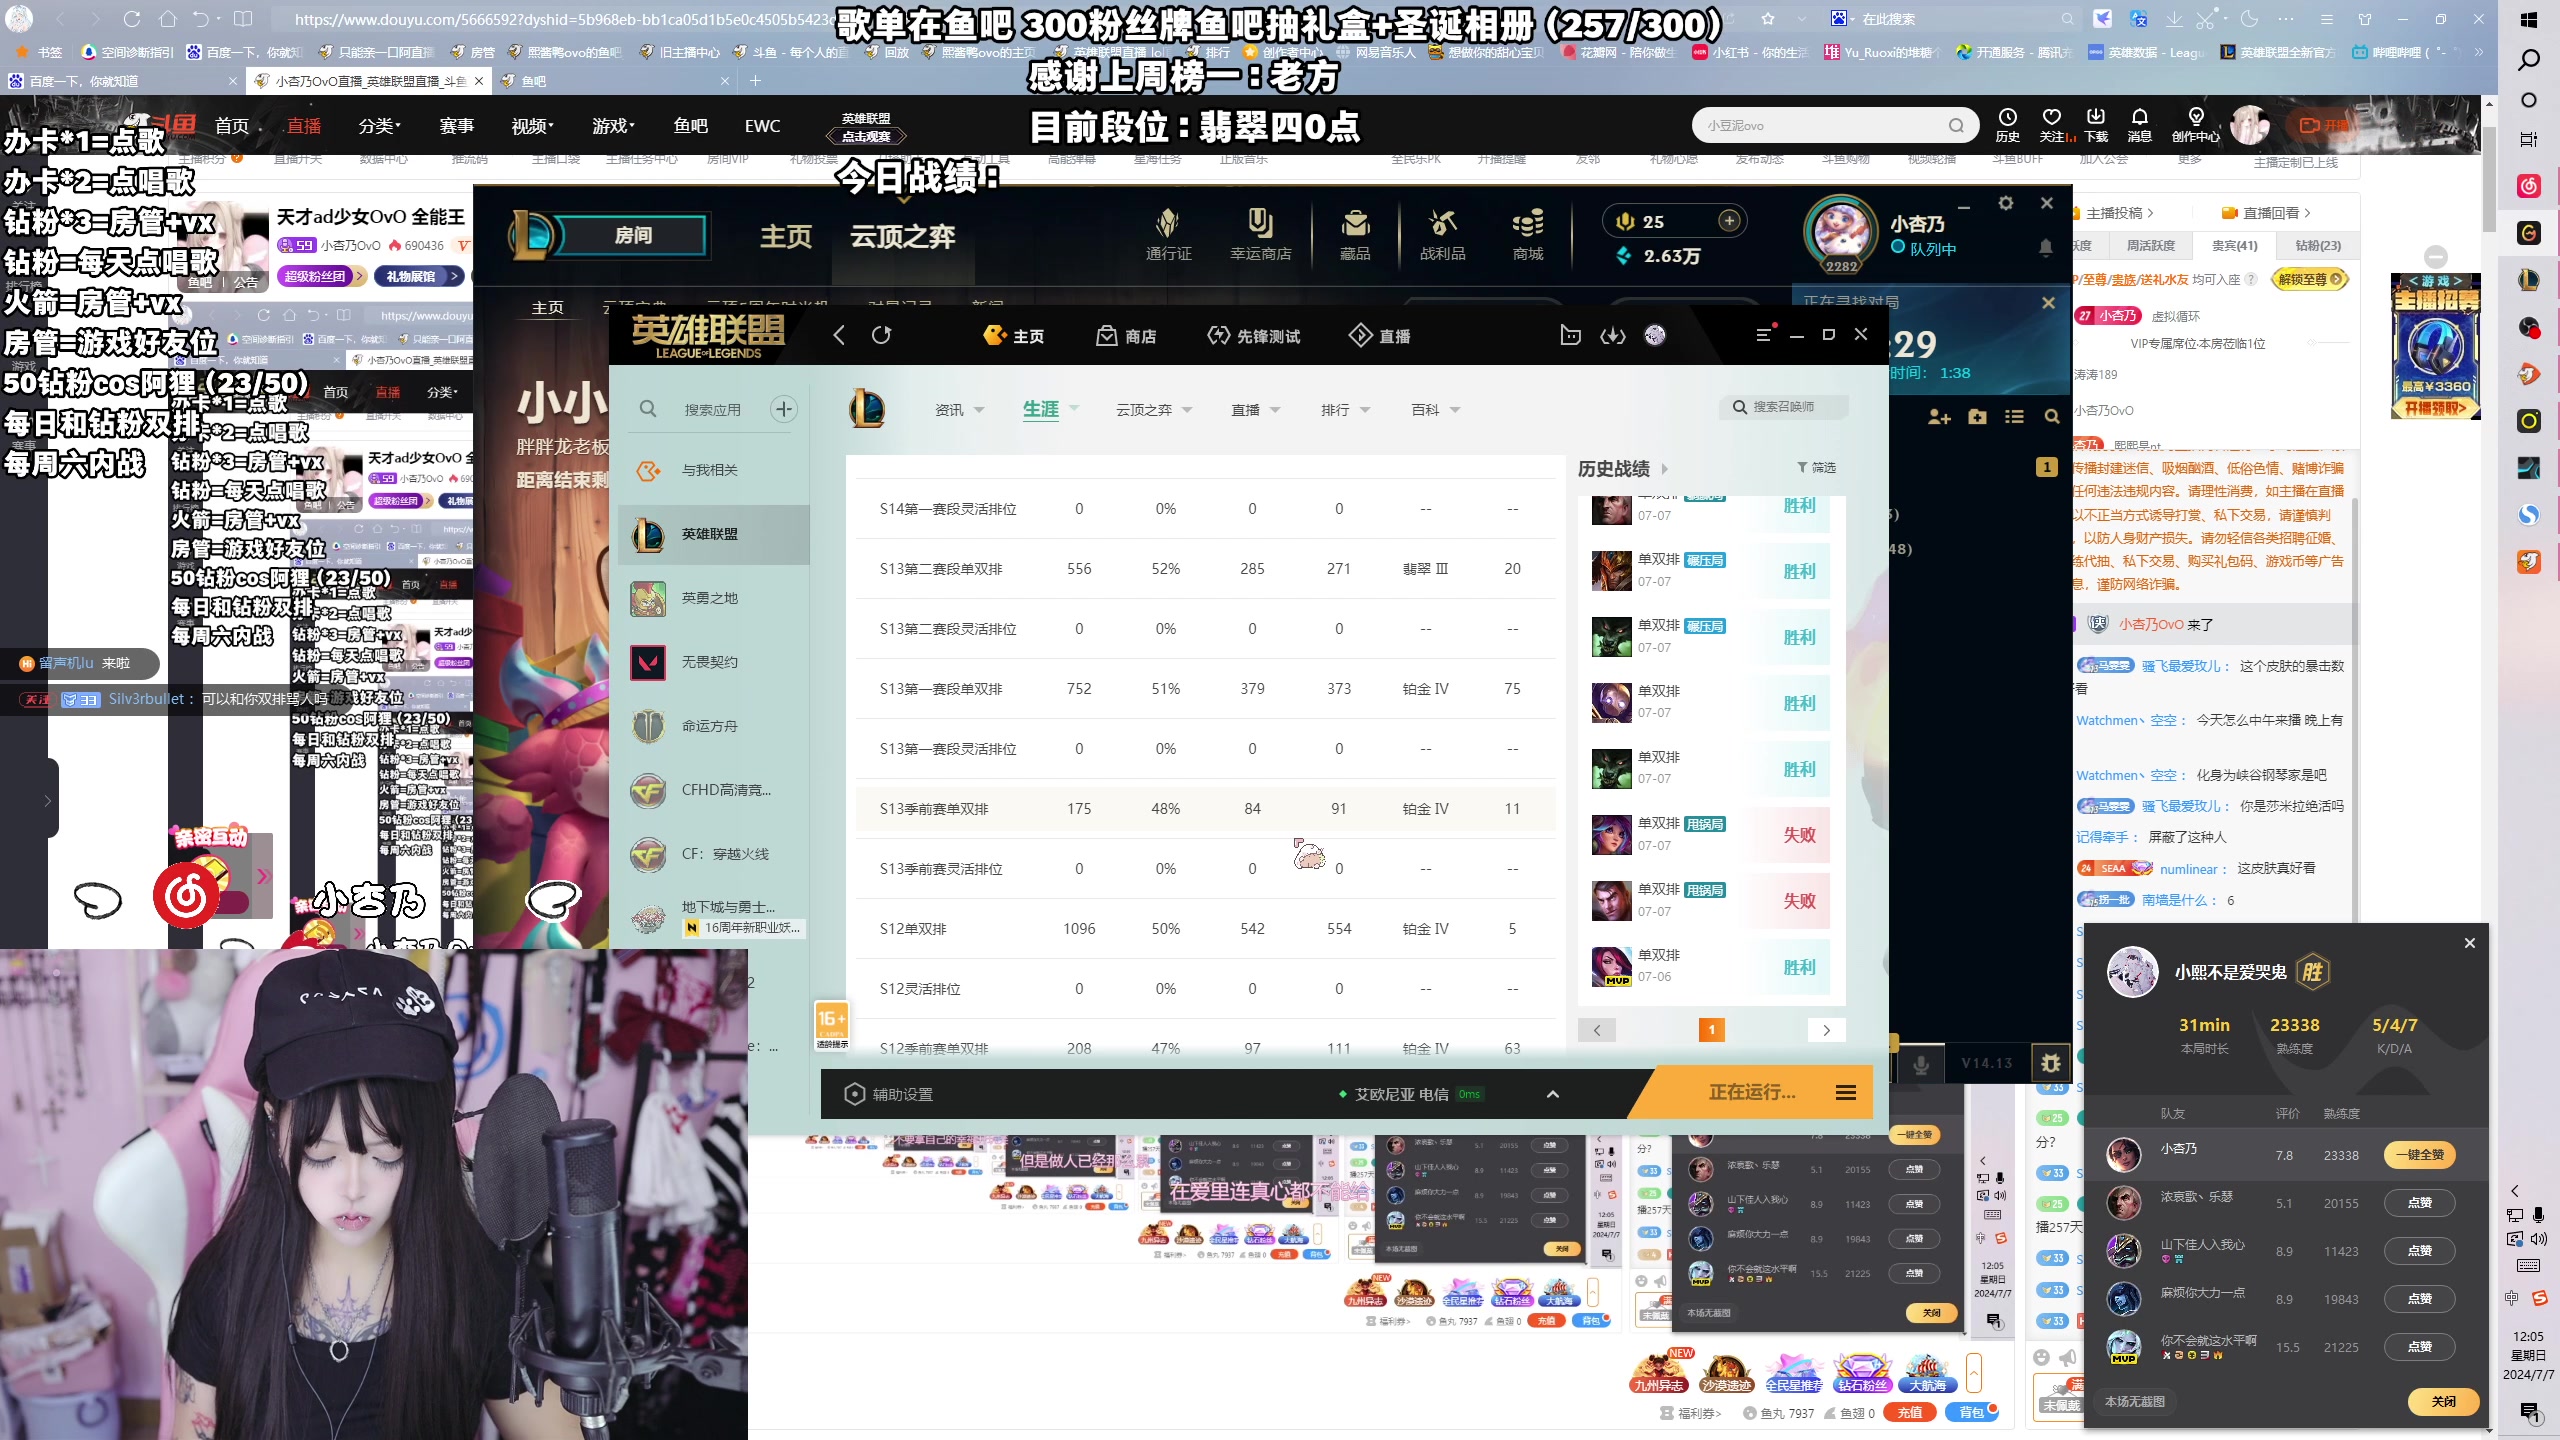
Task: Expand 历史战绩 arrow
Action: tap(1665, 468)
